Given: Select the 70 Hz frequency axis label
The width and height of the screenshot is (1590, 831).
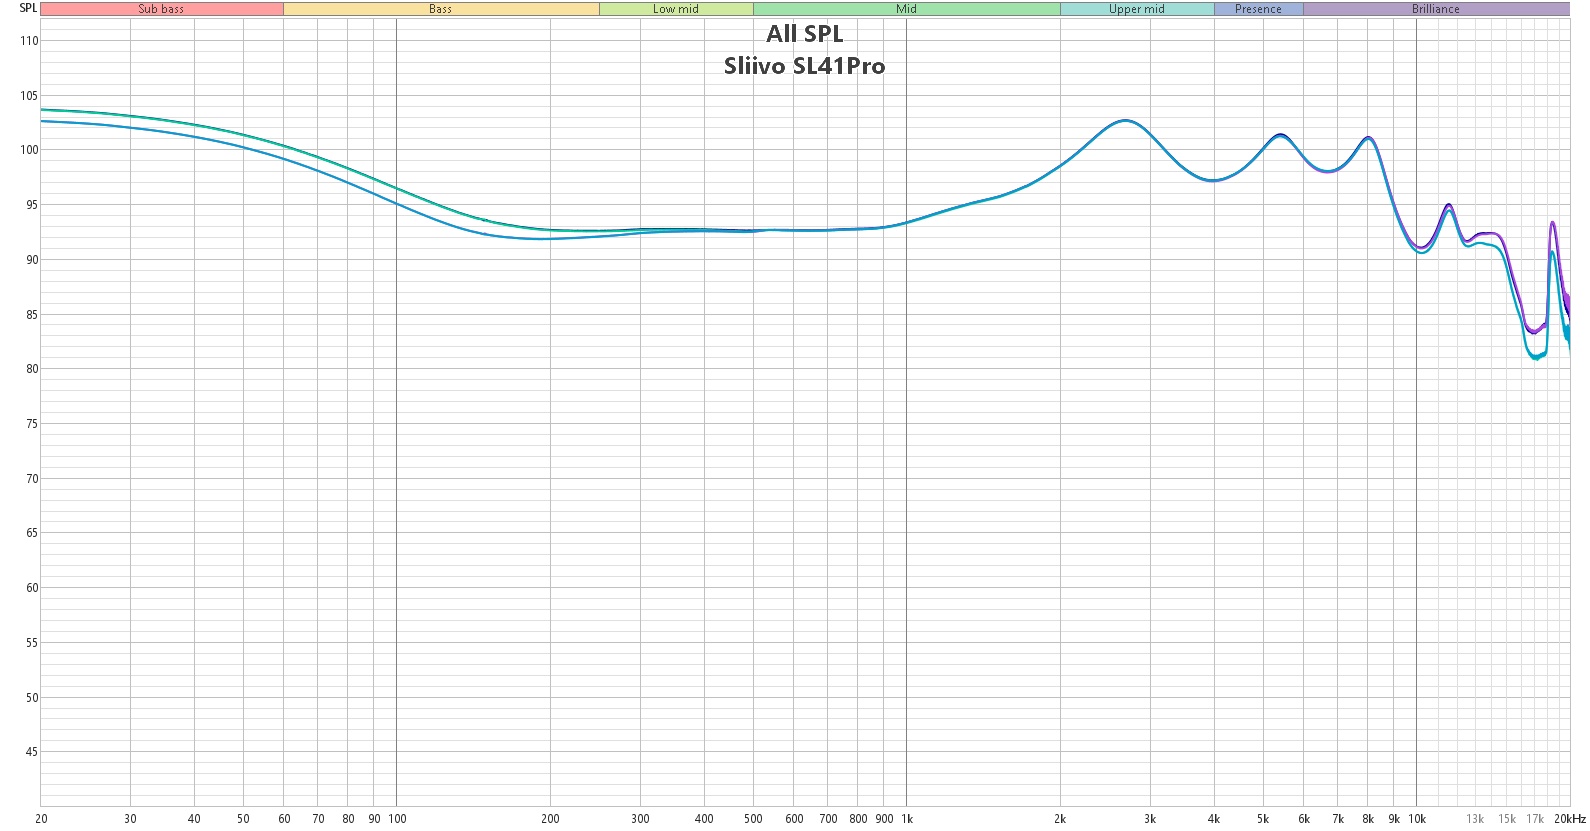Looking at the screenshot, I should pyautogui.click(x=318, y=819).
